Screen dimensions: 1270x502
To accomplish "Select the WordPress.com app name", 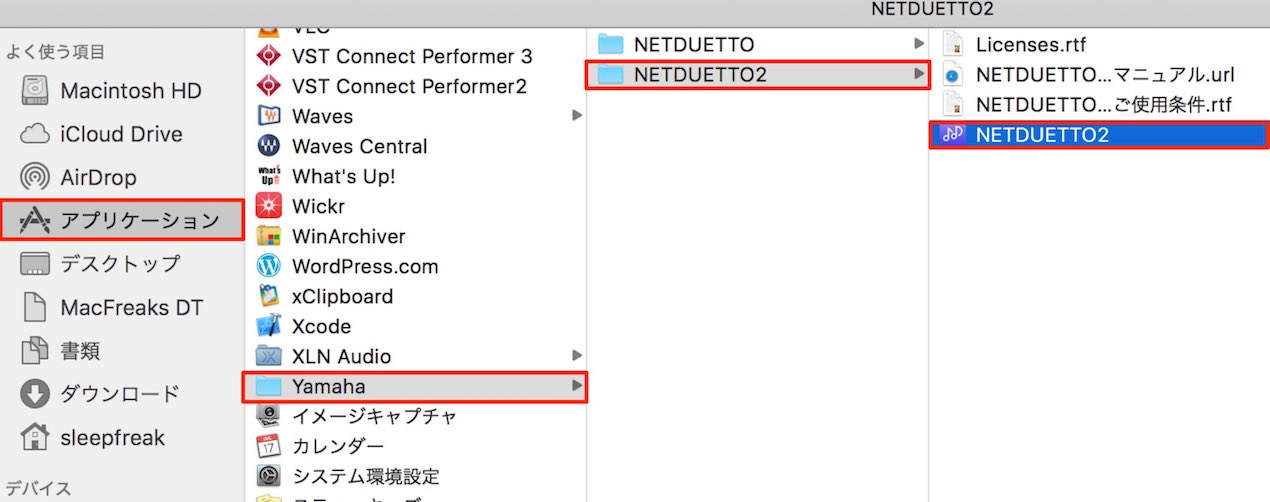I will (x=365, y=266).
